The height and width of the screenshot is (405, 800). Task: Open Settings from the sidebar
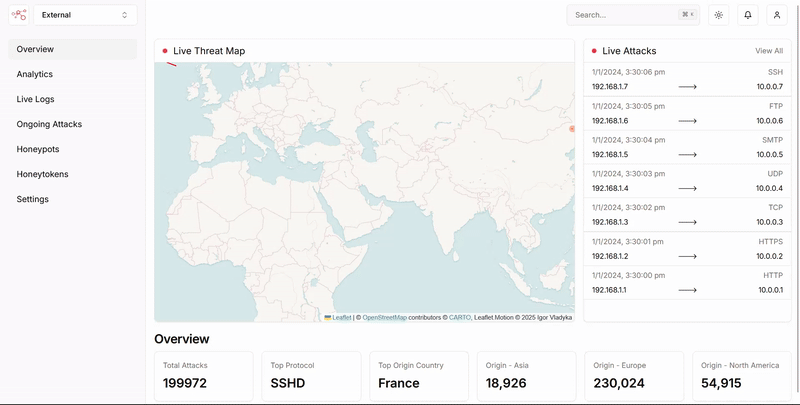coord(33,199)
